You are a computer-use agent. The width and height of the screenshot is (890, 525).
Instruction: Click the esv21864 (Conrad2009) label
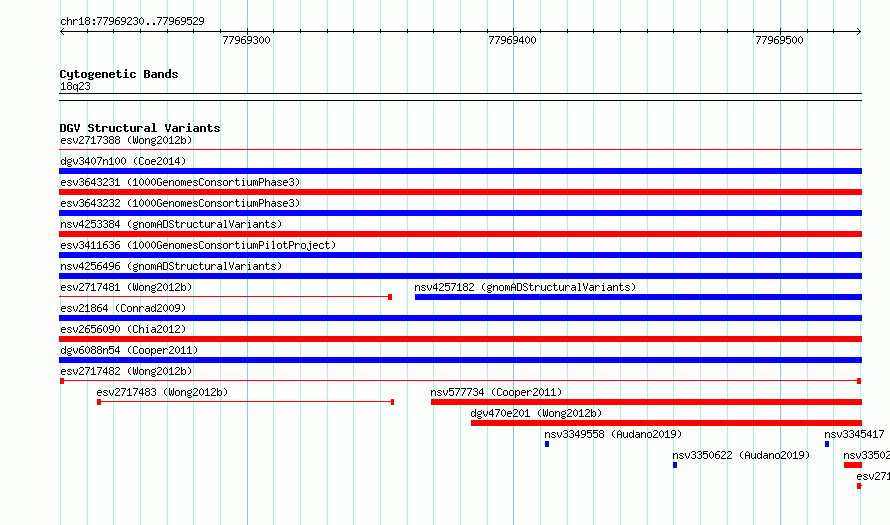(123, 308)
